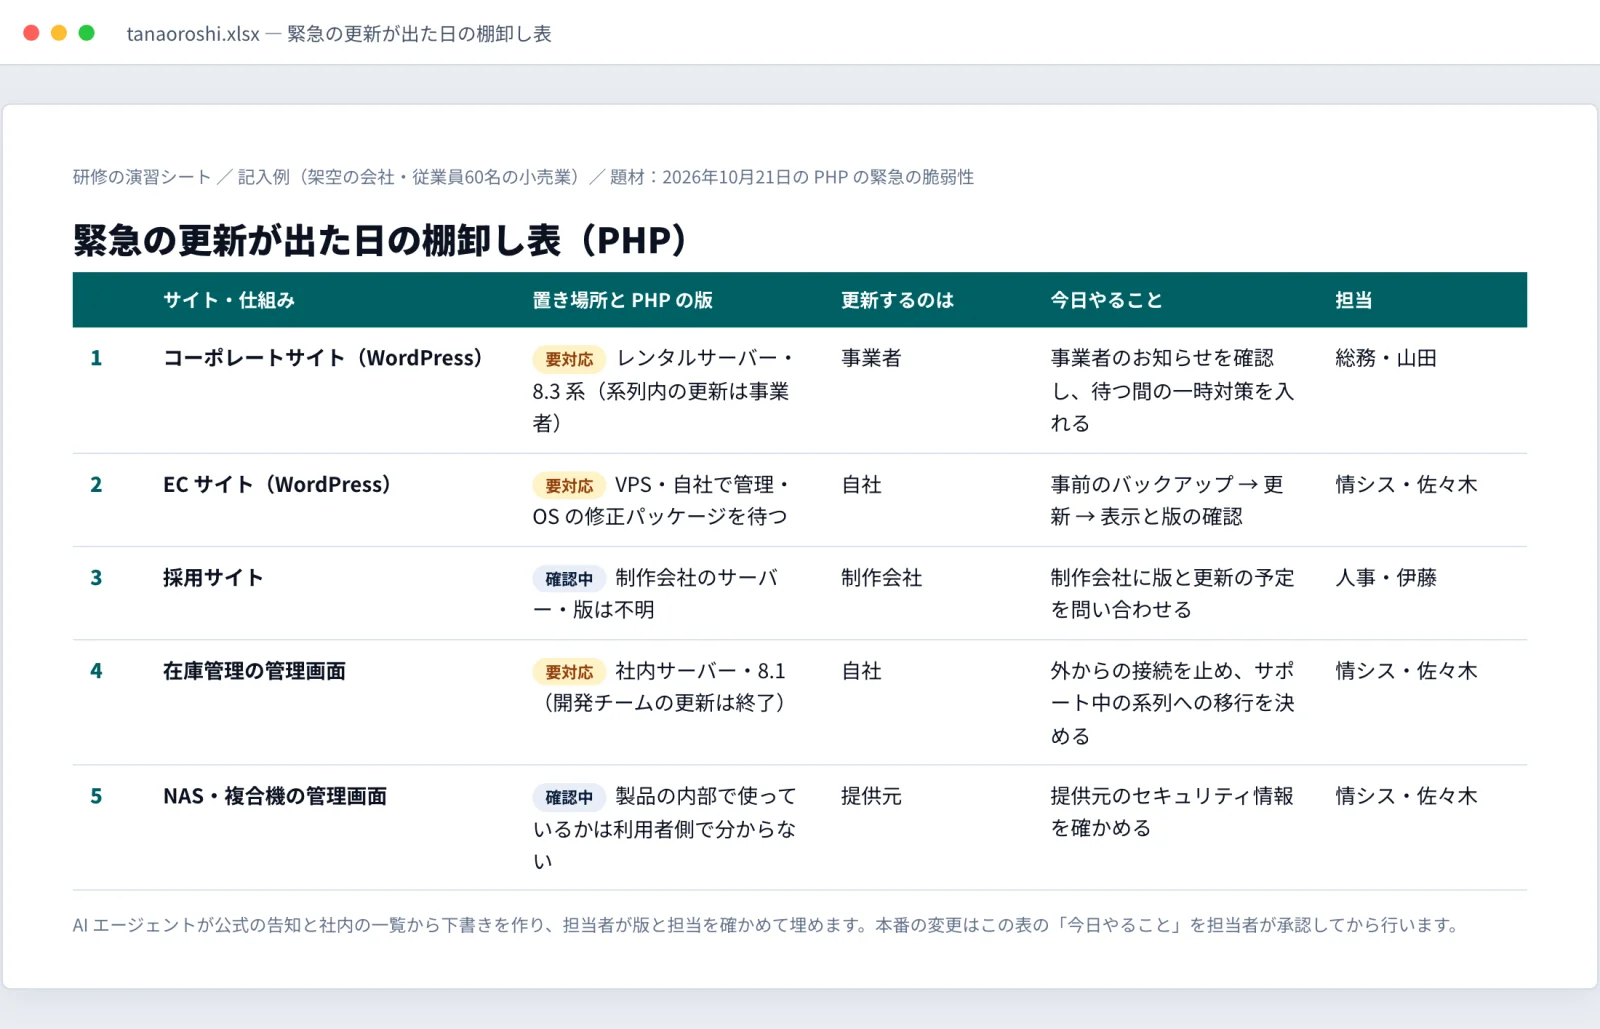Click 要対応 badge in コーポレートサイト row
The height and width of the screenshot is (1029, 1600).
coord(569,359)
